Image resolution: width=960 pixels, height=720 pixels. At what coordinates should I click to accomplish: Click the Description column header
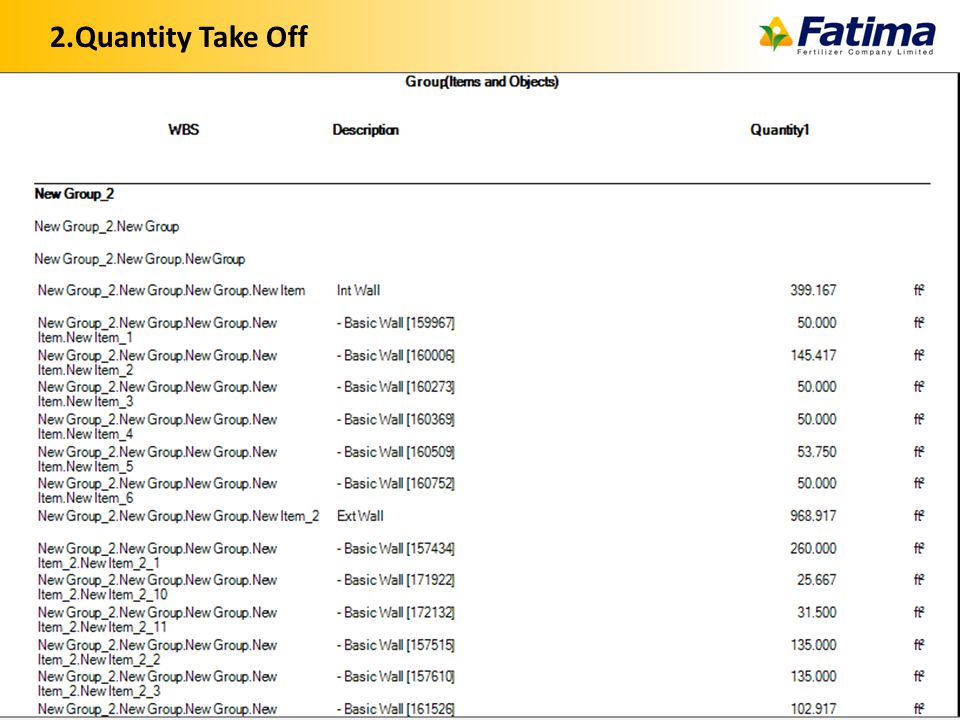coord(366,130)
